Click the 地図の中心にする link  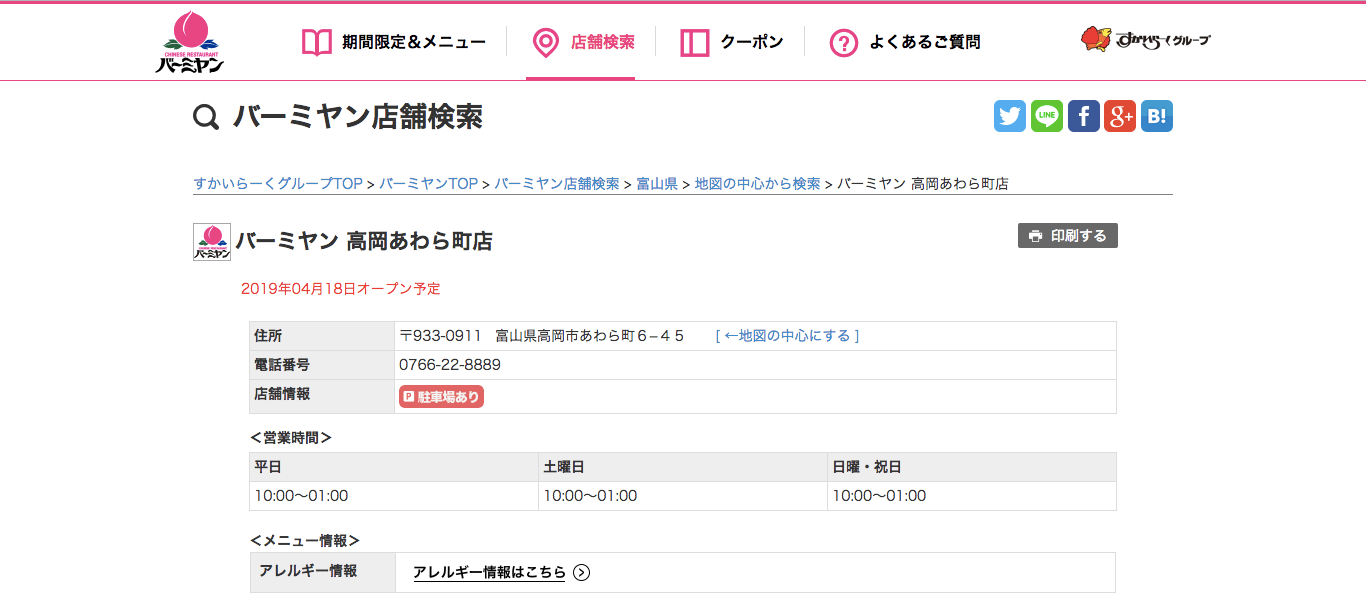(787, 336)
